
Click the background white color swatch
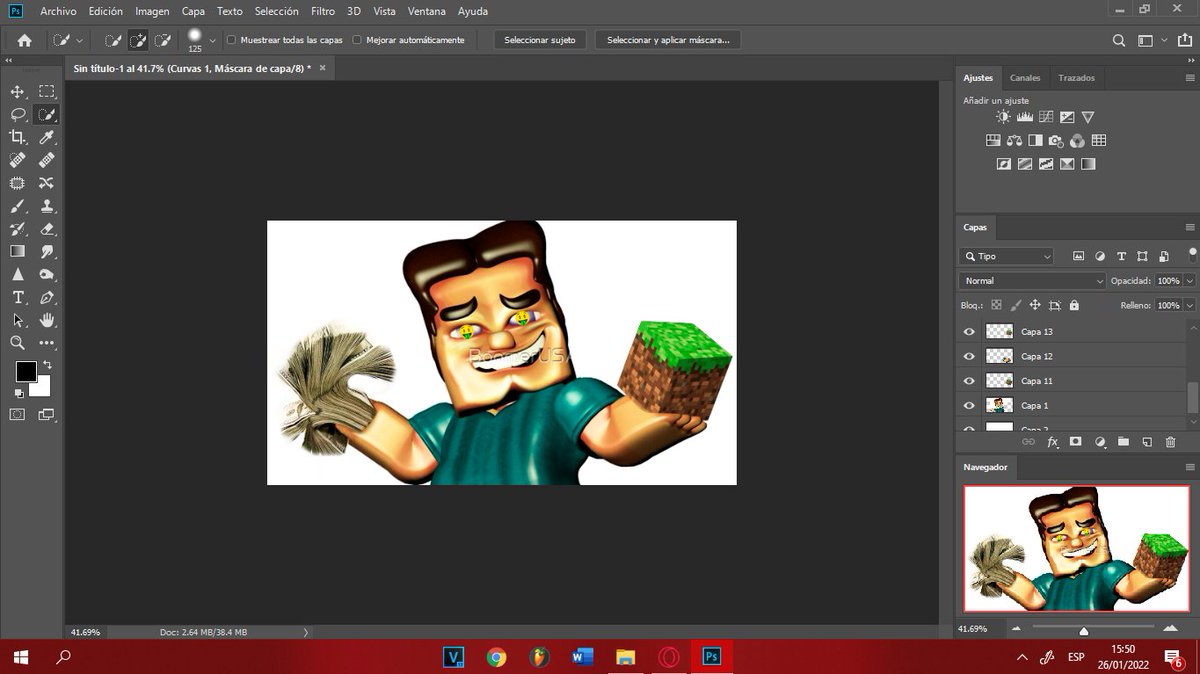(x=43, y=389)
